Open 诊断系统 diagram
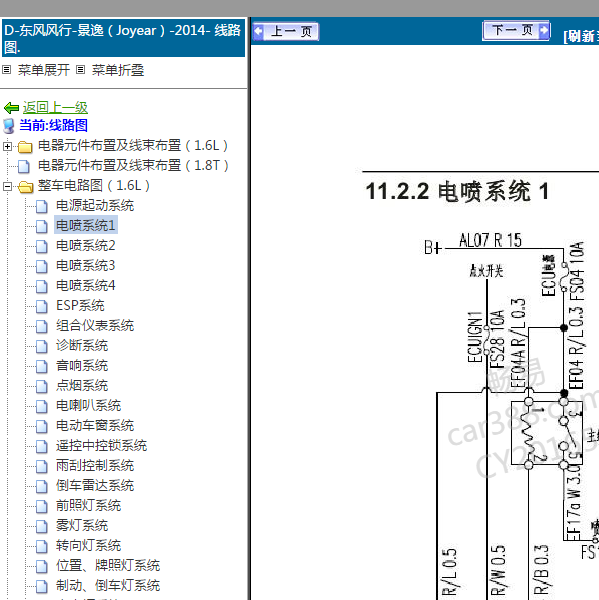The image size is (599, 600). [x=82, y=346]
